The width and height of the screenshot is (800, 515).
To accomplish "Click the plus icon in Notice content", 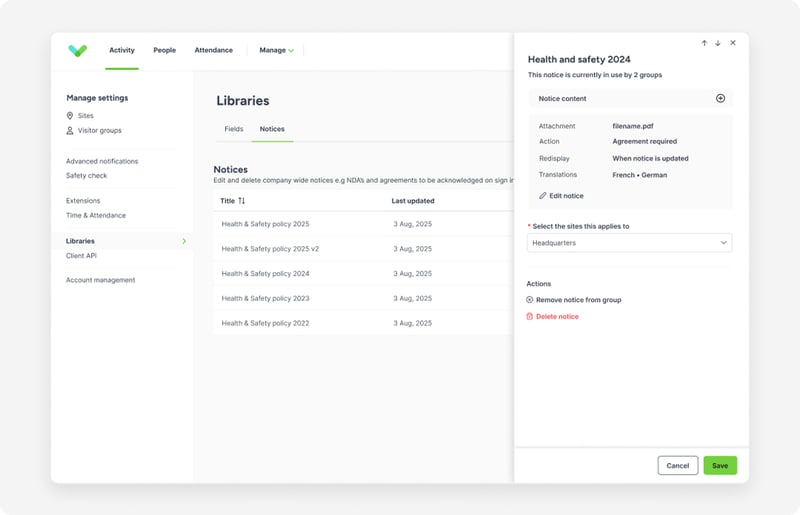I will [720, 98].
